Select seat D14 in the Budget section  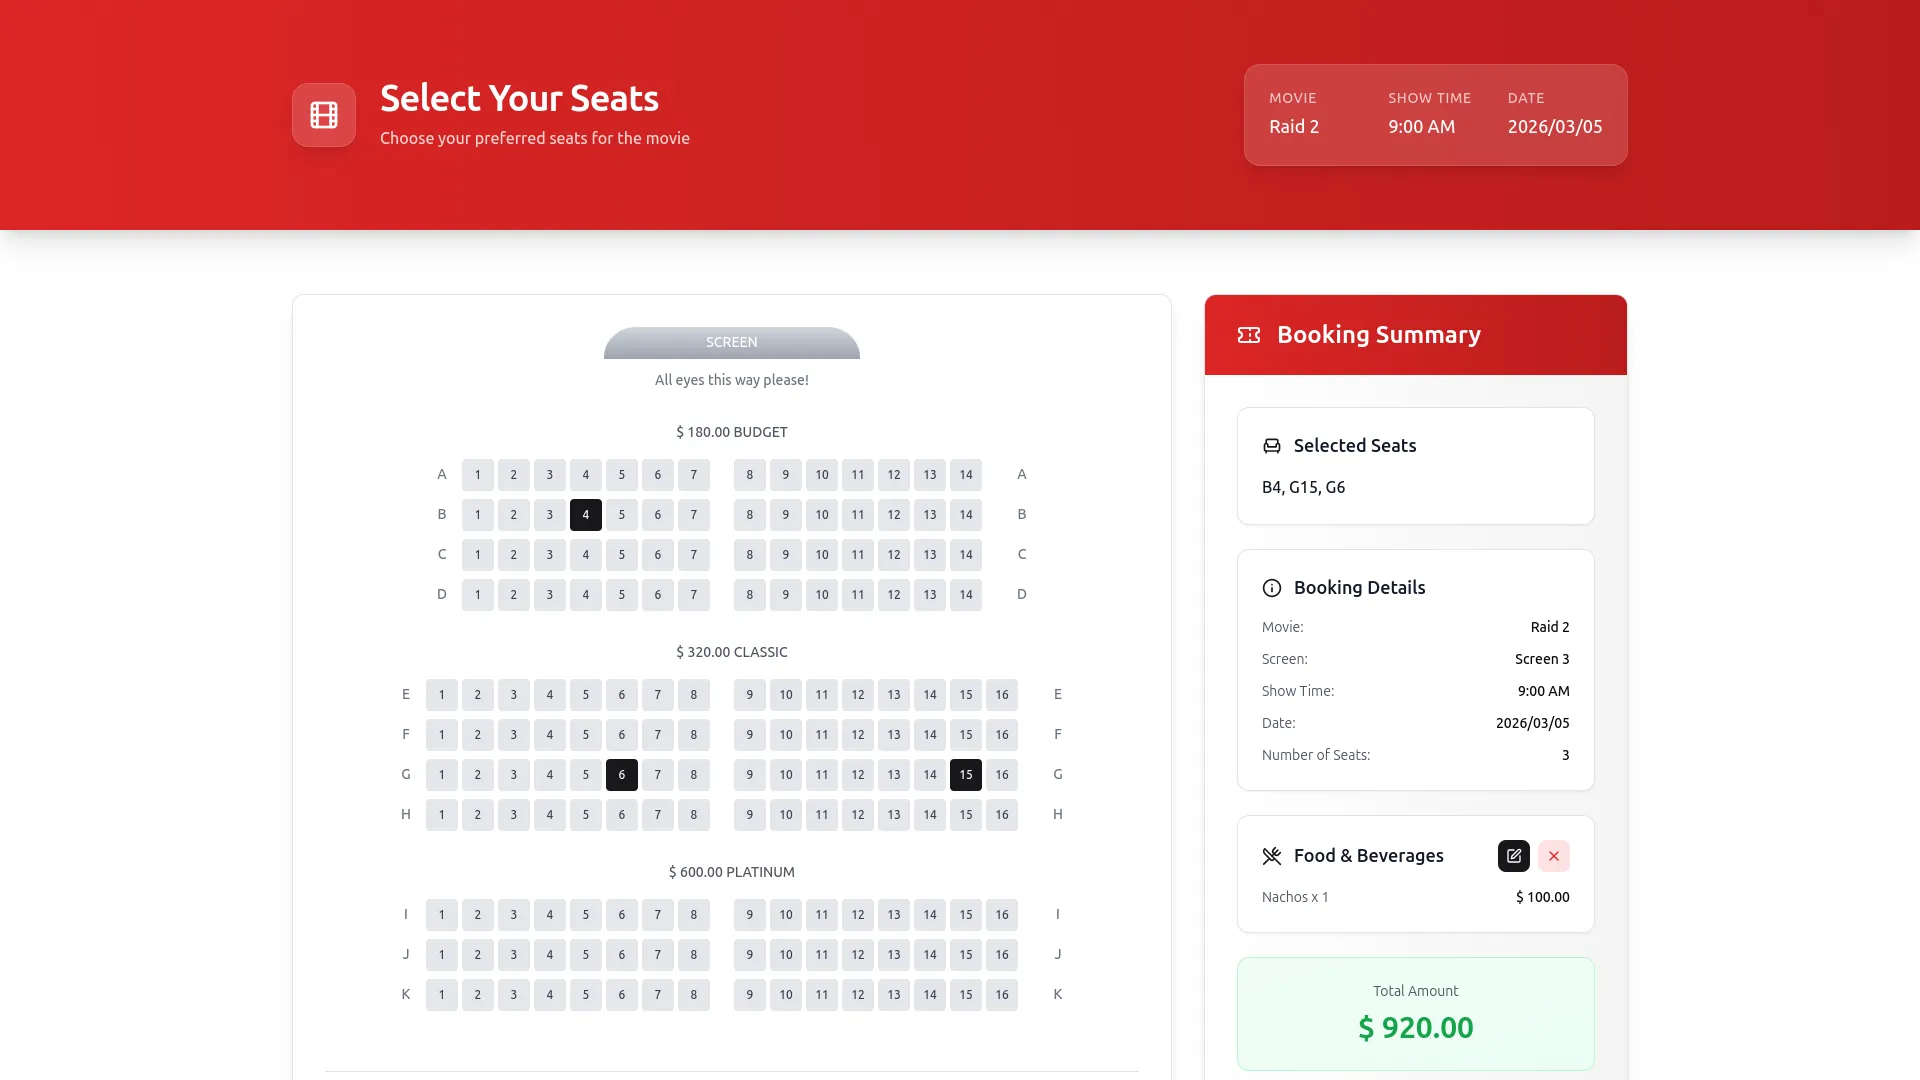pyautogui.click(x=966, y=594)
